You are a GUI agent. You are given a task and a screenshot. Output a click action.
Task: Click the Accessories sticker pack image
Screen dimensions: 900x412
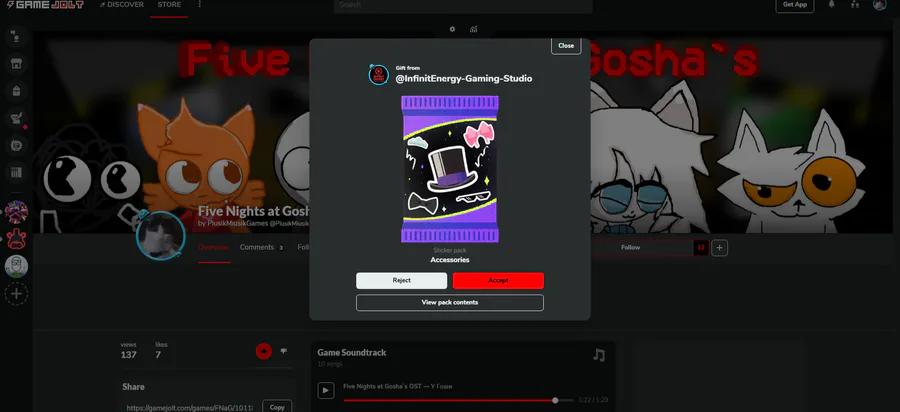450,169
